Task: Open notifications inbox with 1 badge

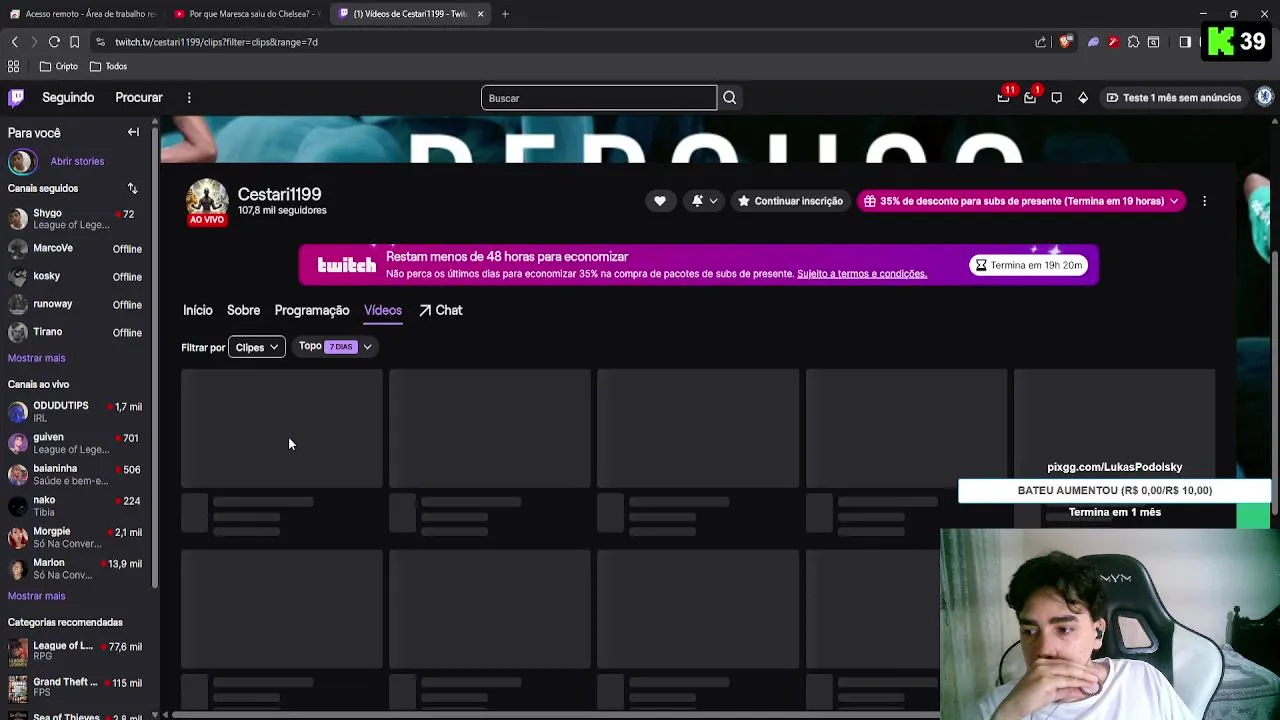Action: click(x=1030, y=97)
